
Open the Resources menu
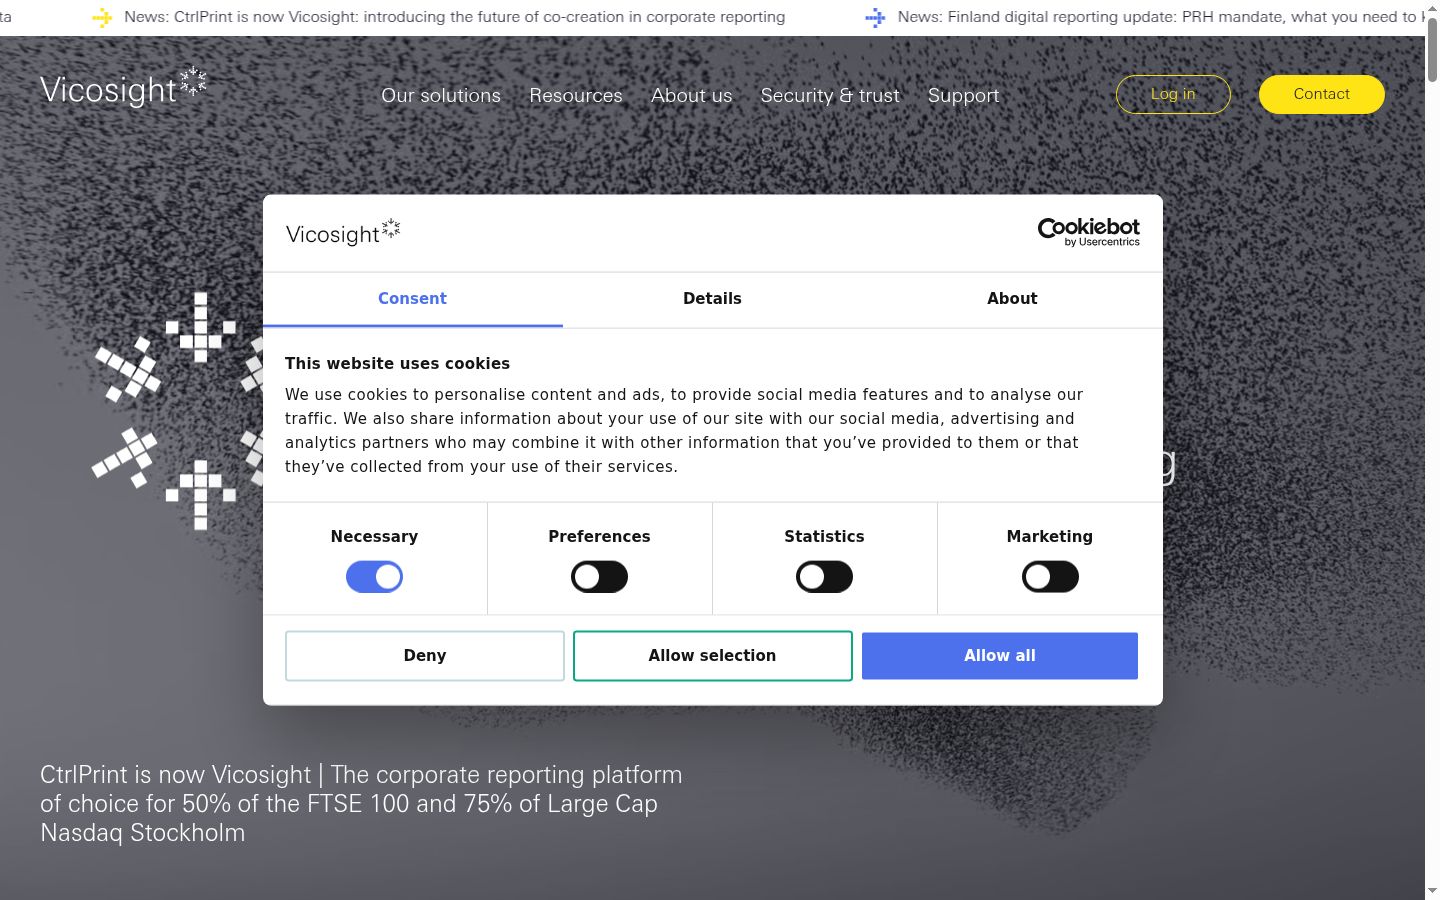coord(576,95)
